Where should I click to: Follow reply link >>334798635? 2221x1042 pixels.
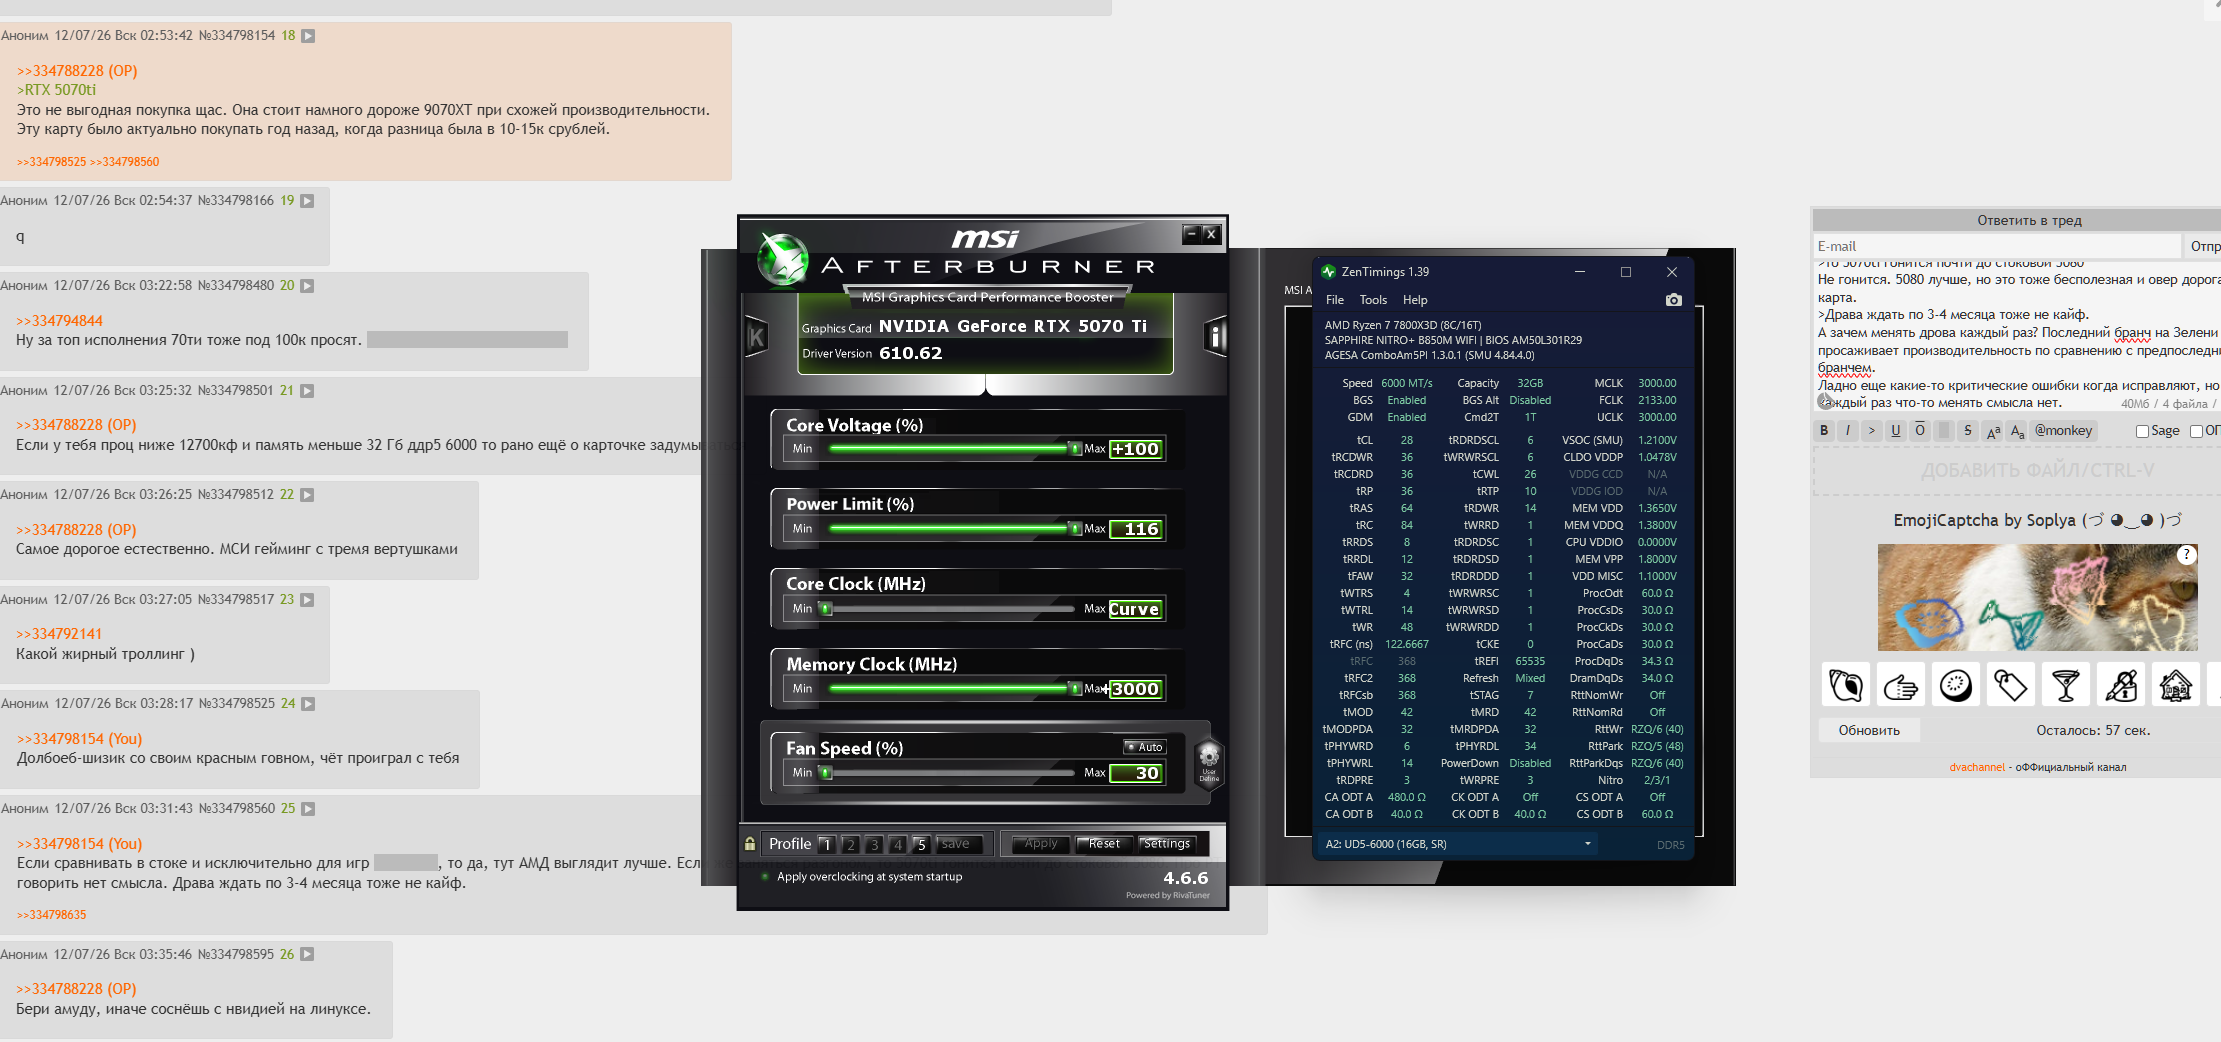pyautogui.click(x=51, y=915)
